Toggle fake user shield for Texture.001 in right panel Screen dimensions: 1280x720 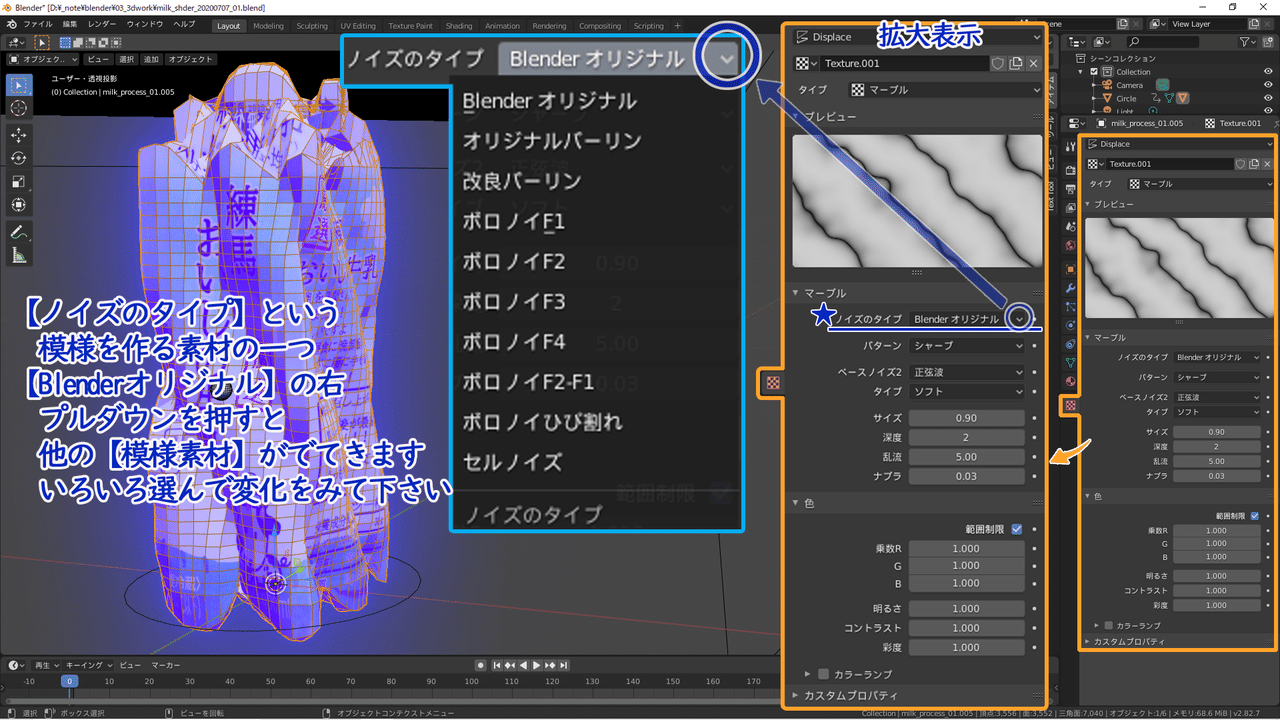[1239, 164]
